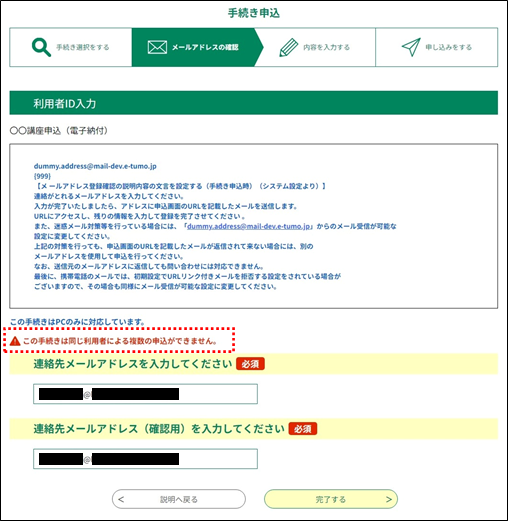This screenshot has width=508, height=521.
Task: Click the 必須 badge beside first email label
Action: click(250, 364)
